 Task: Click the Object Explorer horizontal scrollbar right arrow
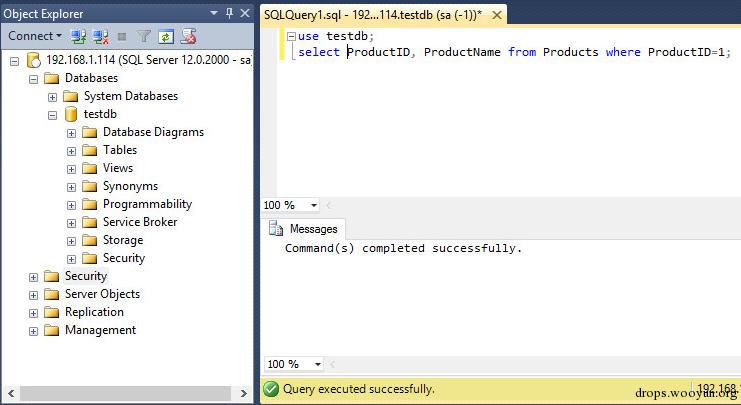tap(243, 393)
